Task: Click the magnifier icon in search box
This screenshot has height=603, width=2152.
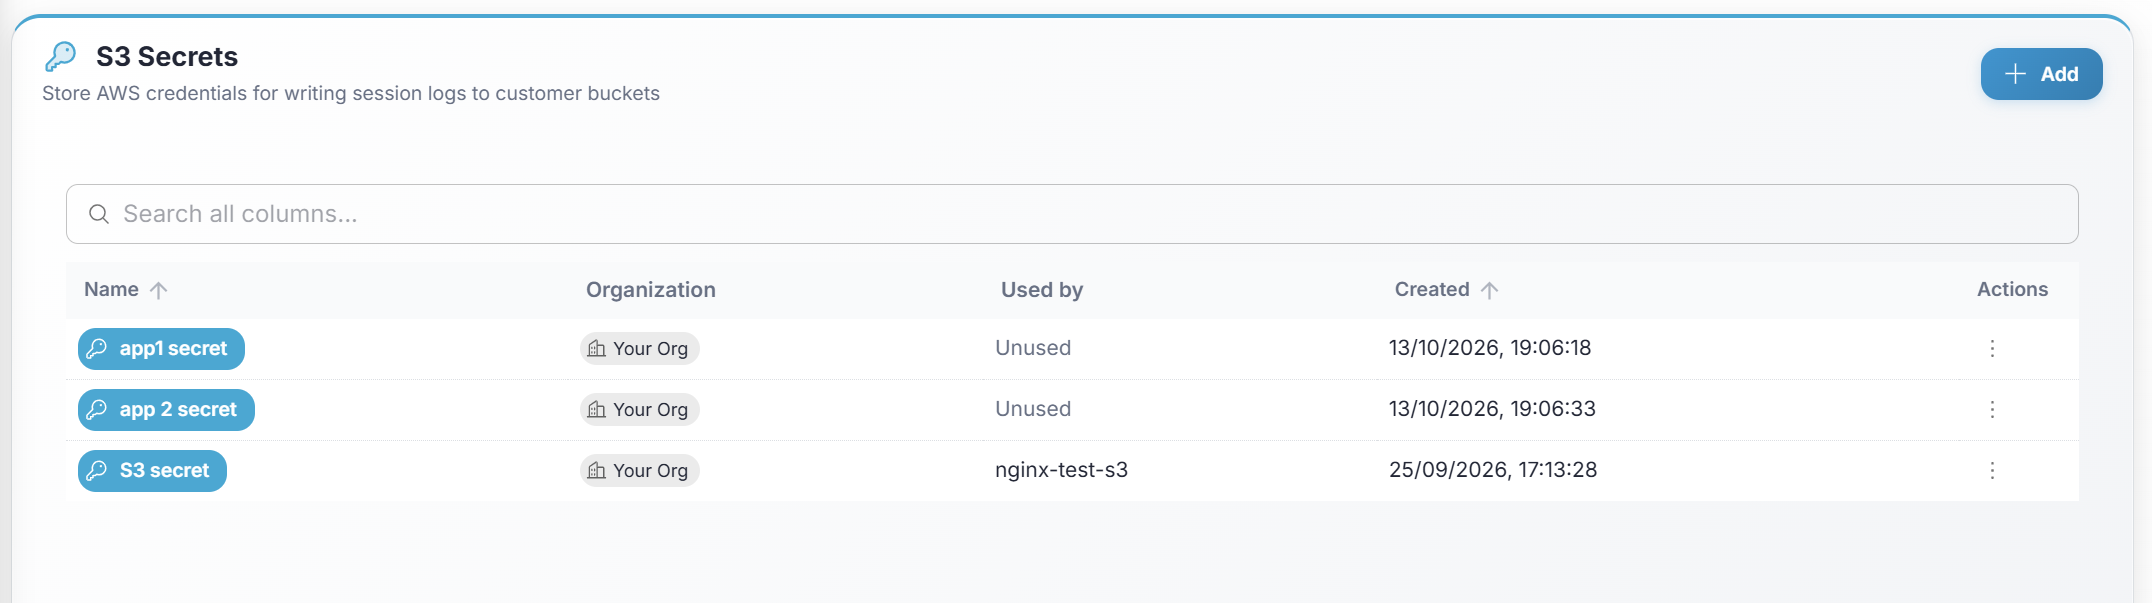Action: coord(99,214)
